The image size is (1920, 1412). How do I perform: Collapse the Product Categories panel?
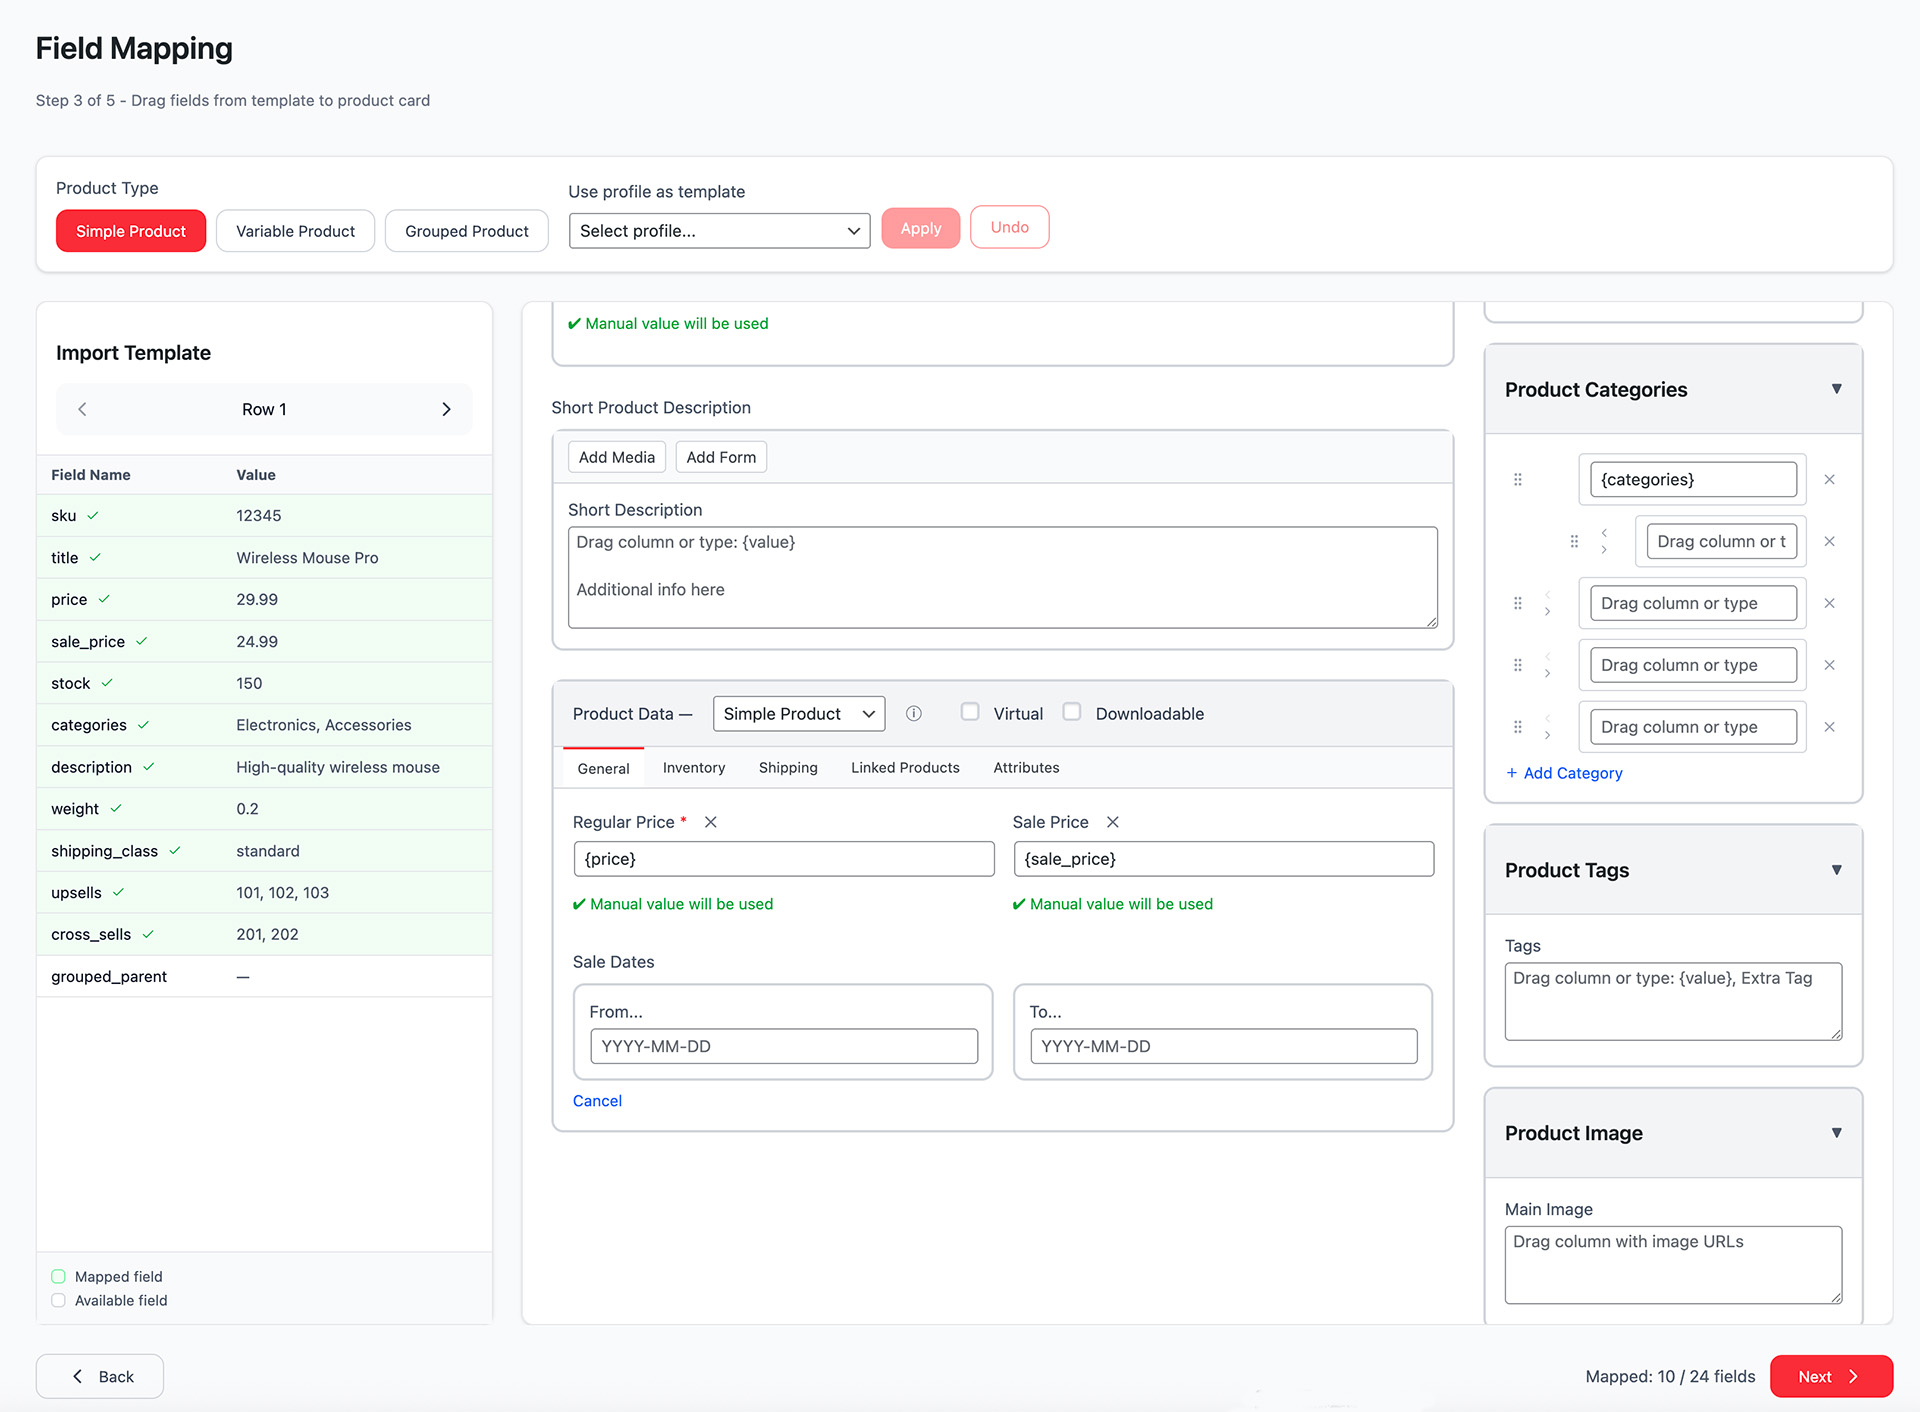pyautogui.click(x=1836, y=389)
